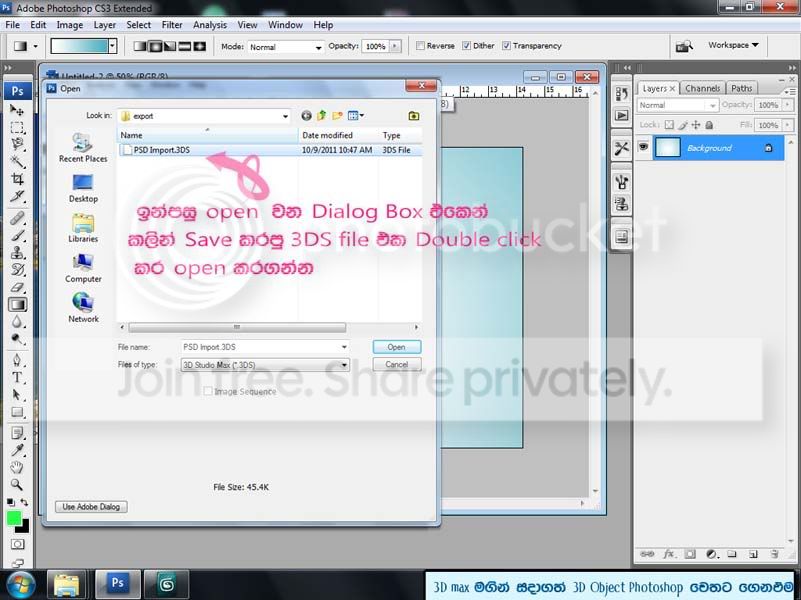This screenshot has width=801, height=600.
Task: Toggle the Transparency checkbox
Action: (x=506, y=46)
